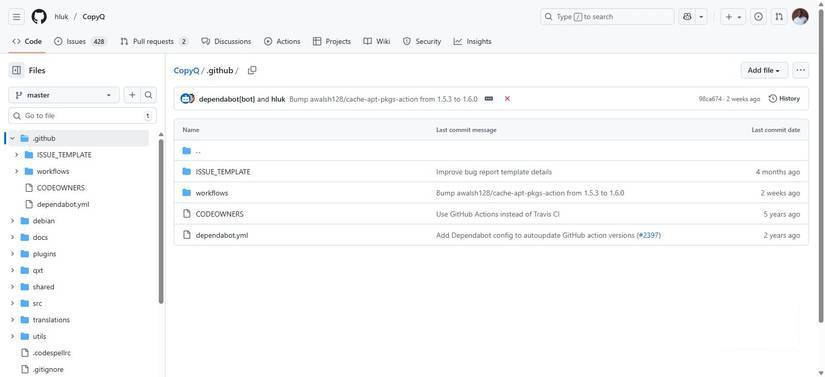Click the add file plus icon in sidebar
The image size is (825, 377).
pos(132,95)
